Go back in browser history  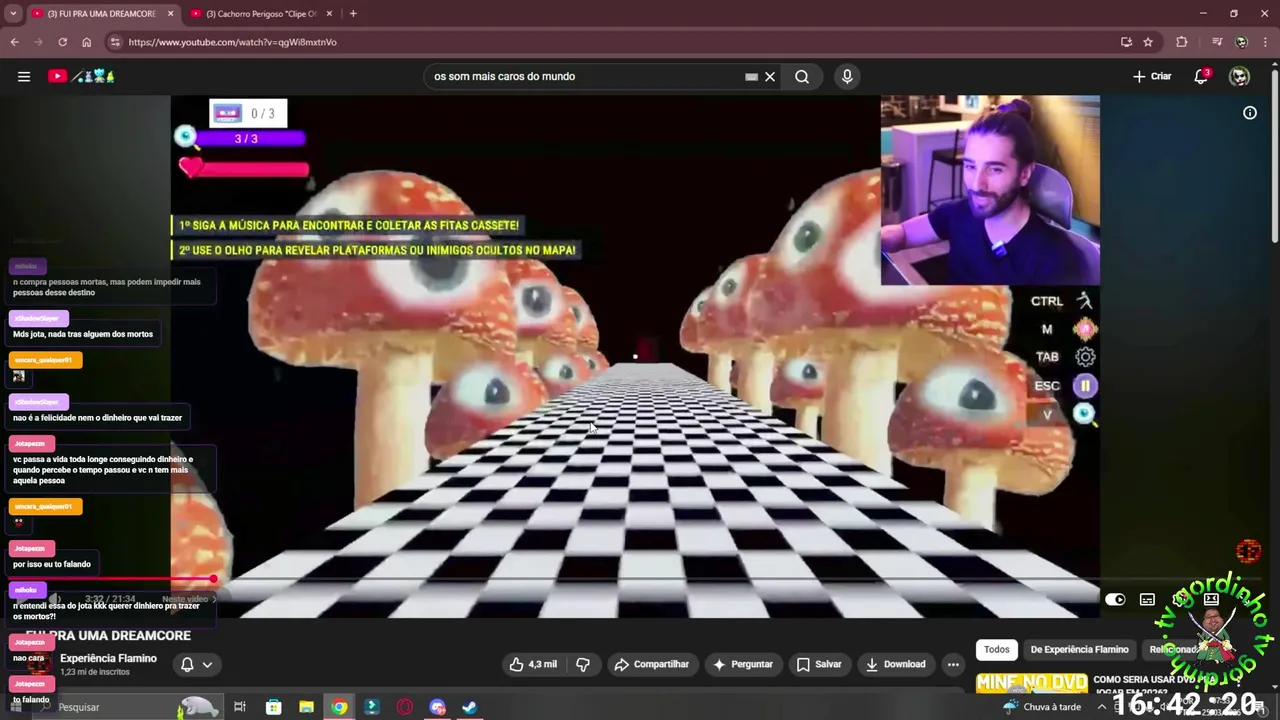tap(14, 42)
